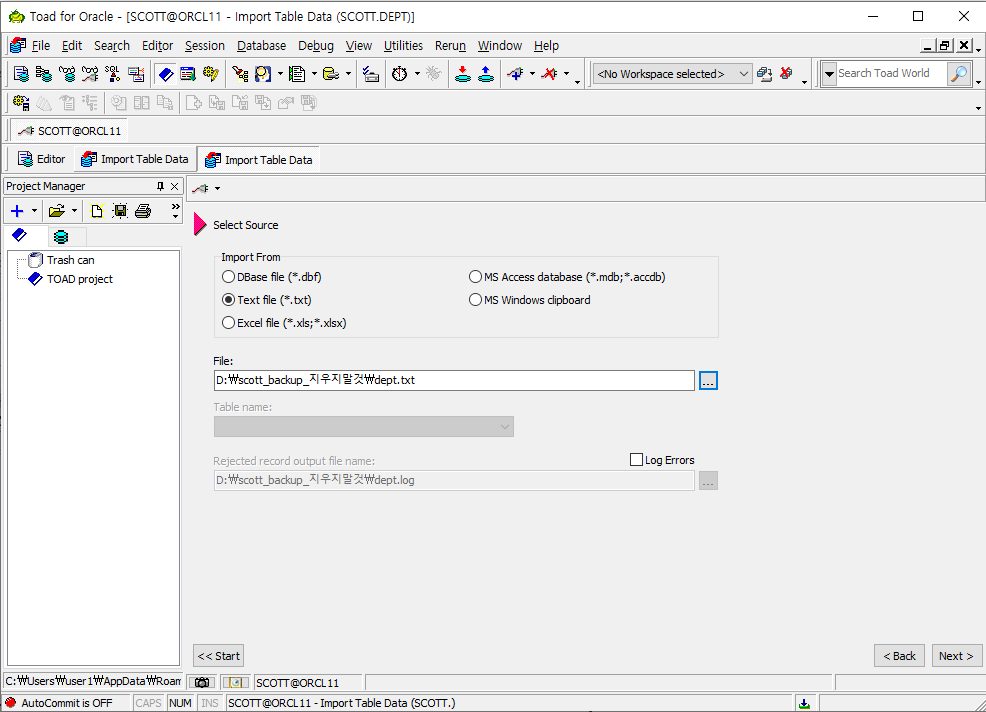986x712 pixels.
Task: Click the << Start button
Action: (x=218, y=656)
